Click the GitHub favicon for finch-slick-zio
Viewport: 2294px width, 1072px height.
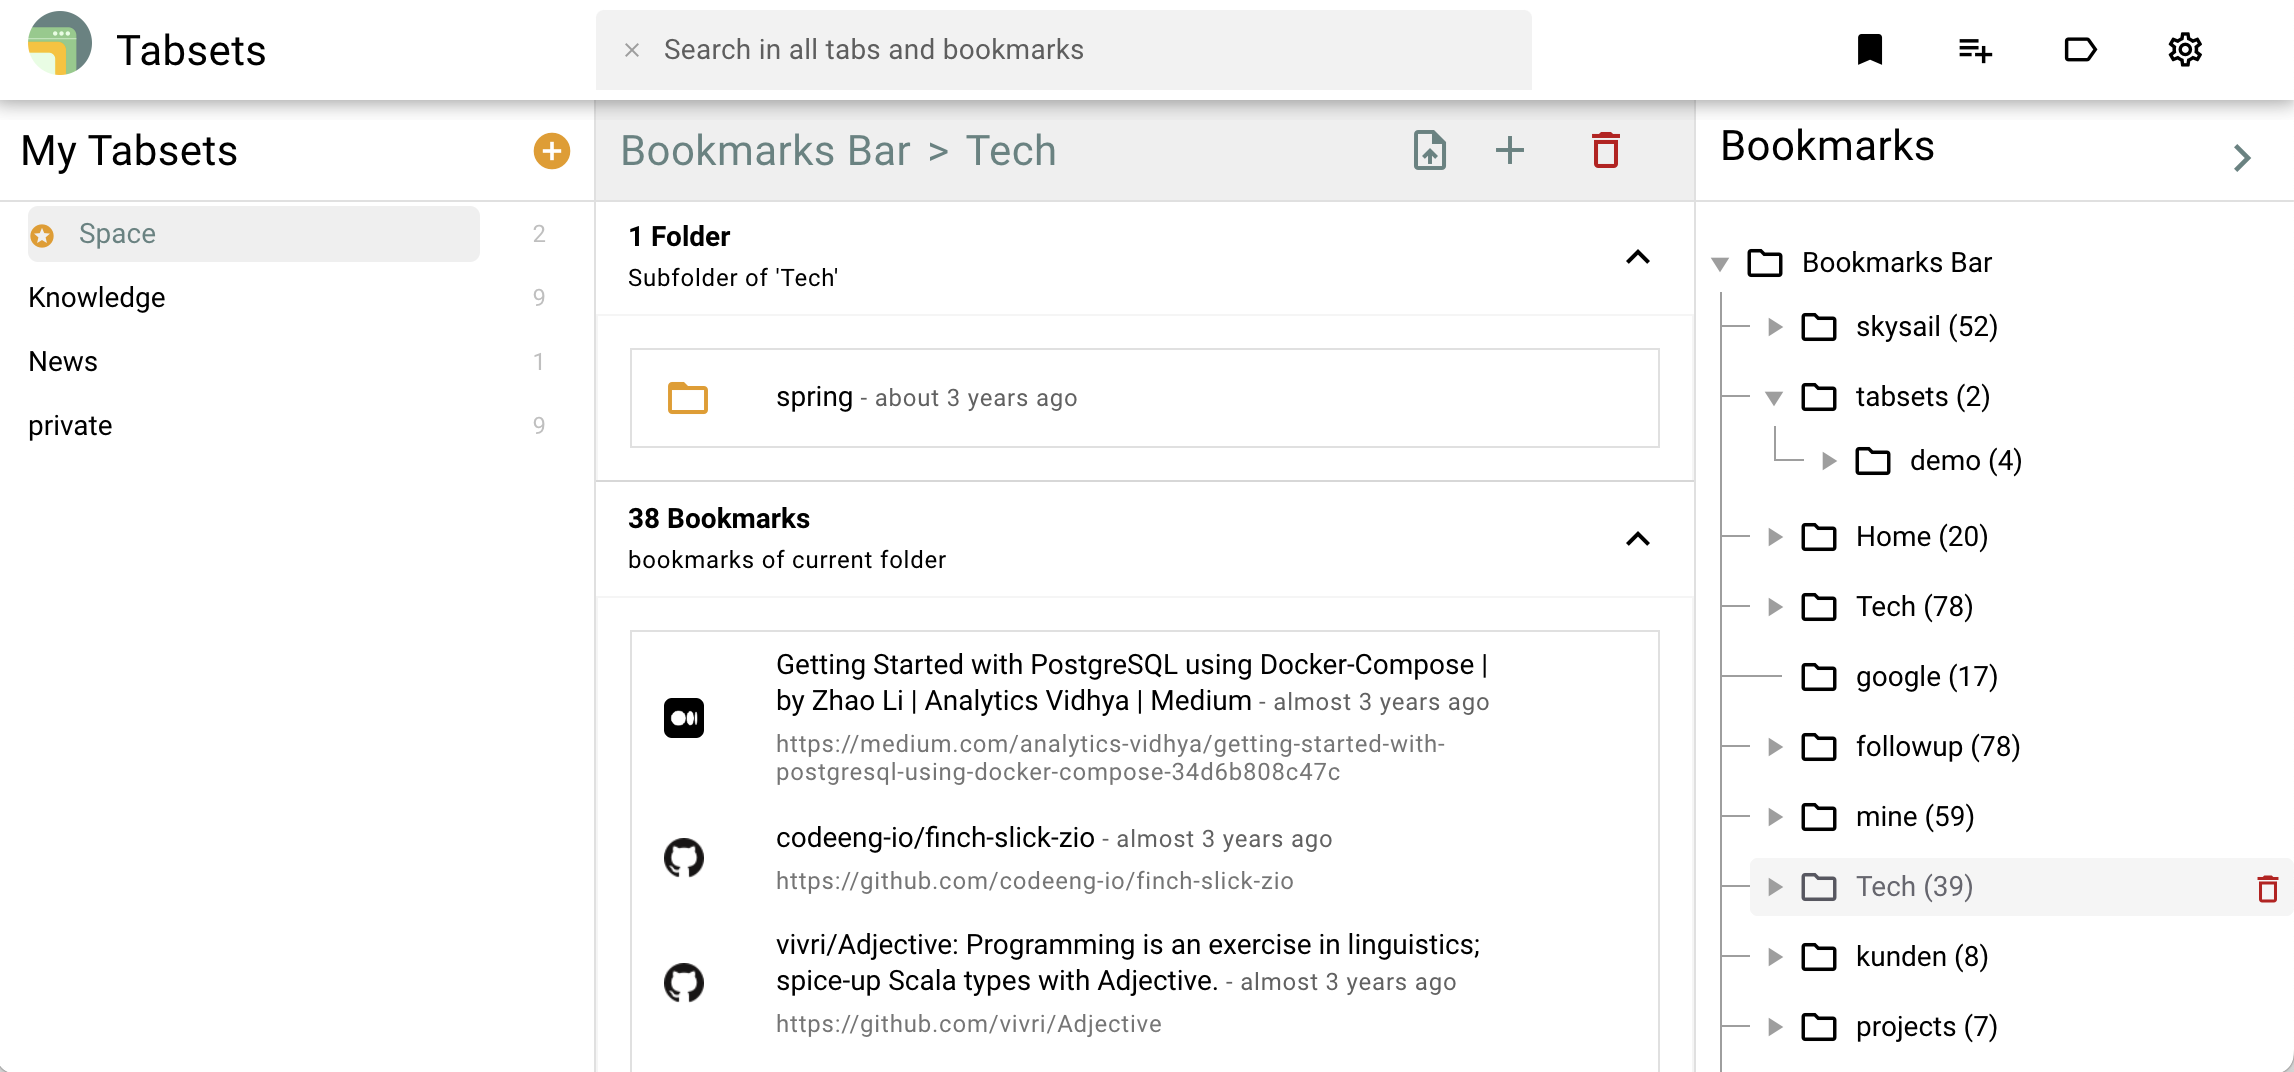pos(684,858)
